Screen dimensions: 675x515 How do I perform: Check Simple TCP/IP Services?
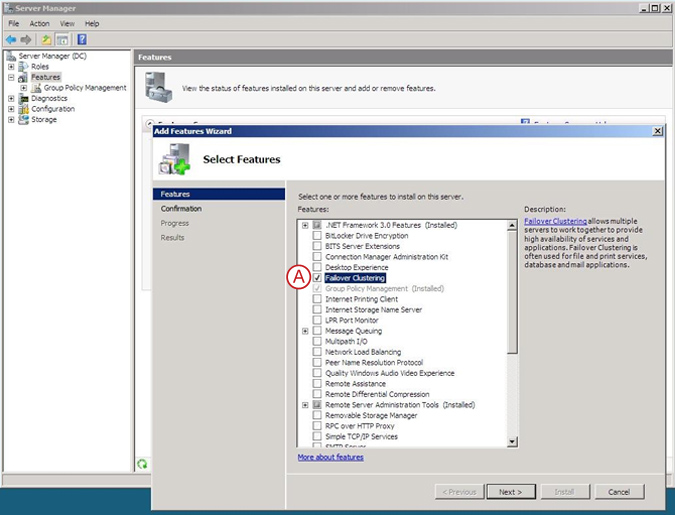click(317, 436)
